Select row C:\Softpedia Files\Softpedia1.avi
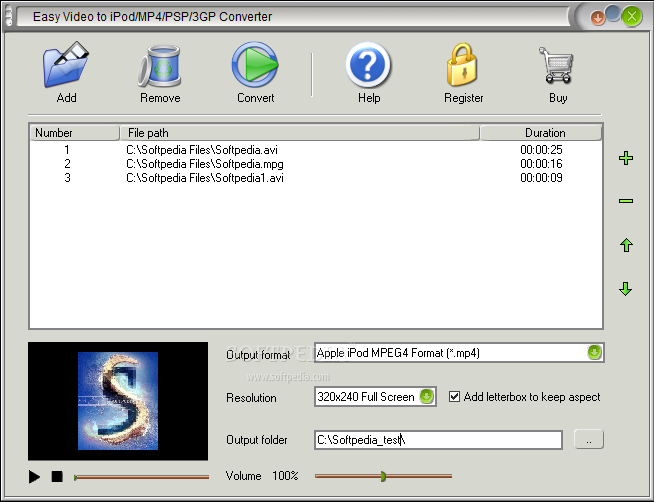Screen dimensions: 654x502 pyautogui.click(x=316, y=178)
